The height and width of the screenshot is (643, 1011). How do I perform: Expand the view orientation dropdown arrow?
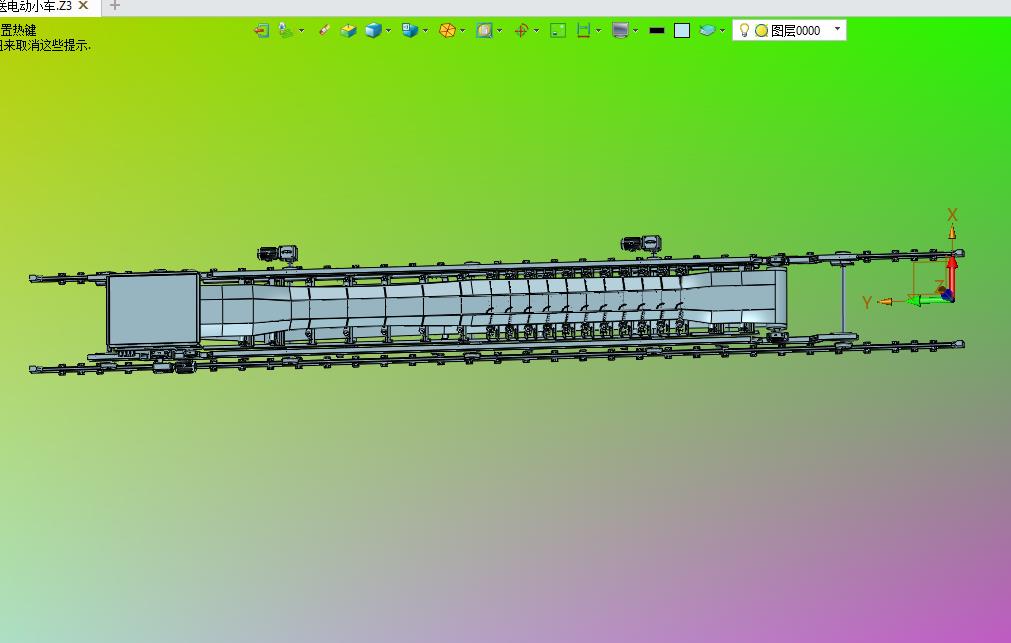[x=425, y=30]
